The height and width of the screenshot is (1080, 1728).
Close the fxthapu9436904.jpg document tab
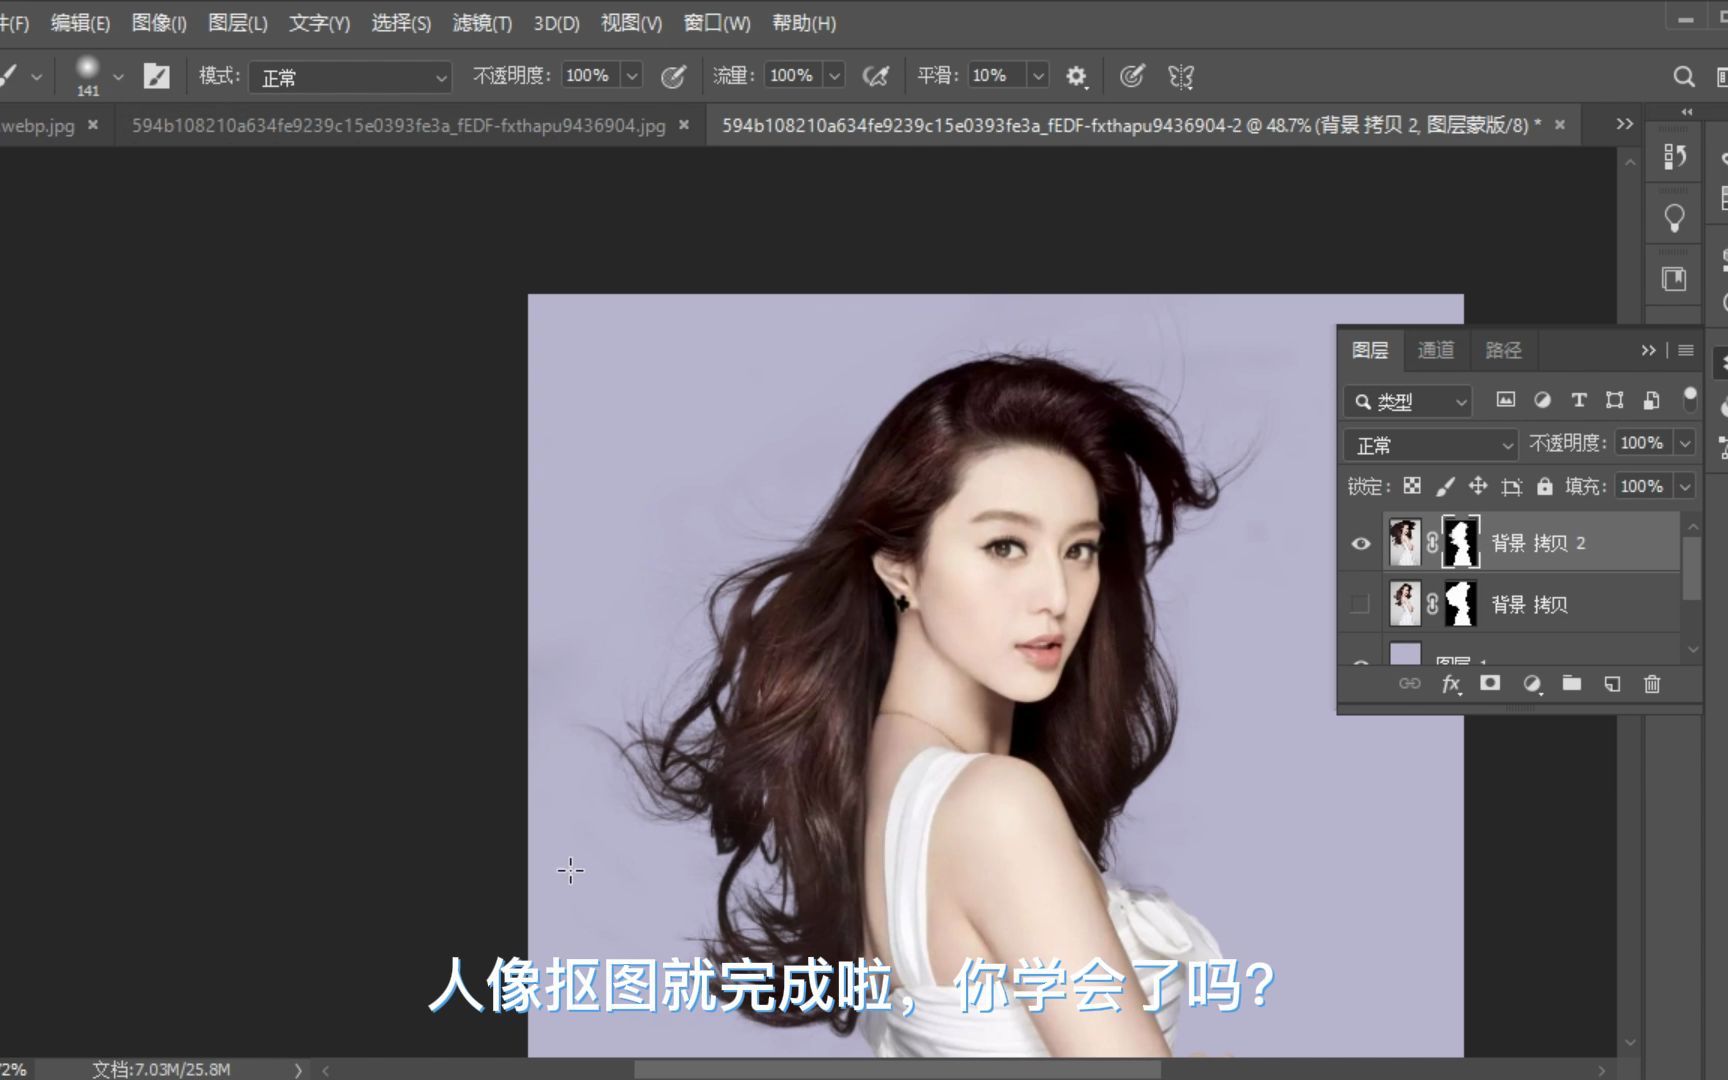click(684, 125)
